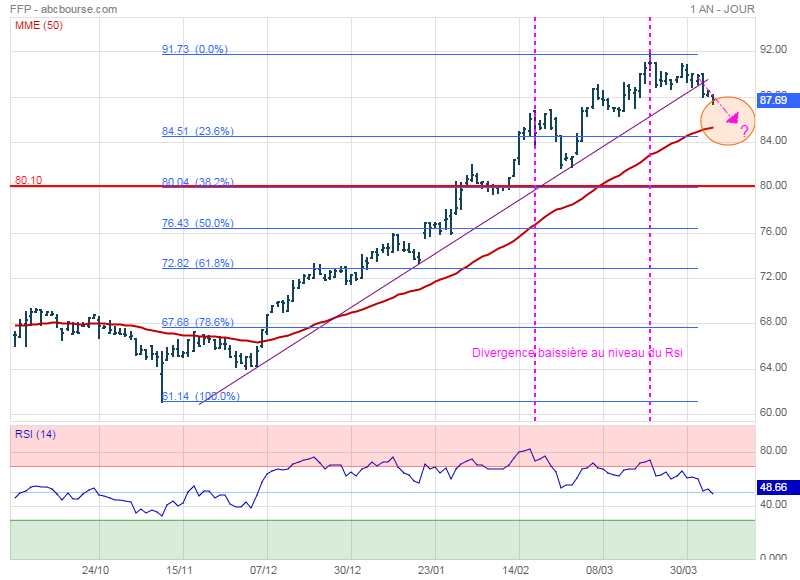Click the 76.00 price axis label
This screenshot has width=800, height=580.
[773, 231]
